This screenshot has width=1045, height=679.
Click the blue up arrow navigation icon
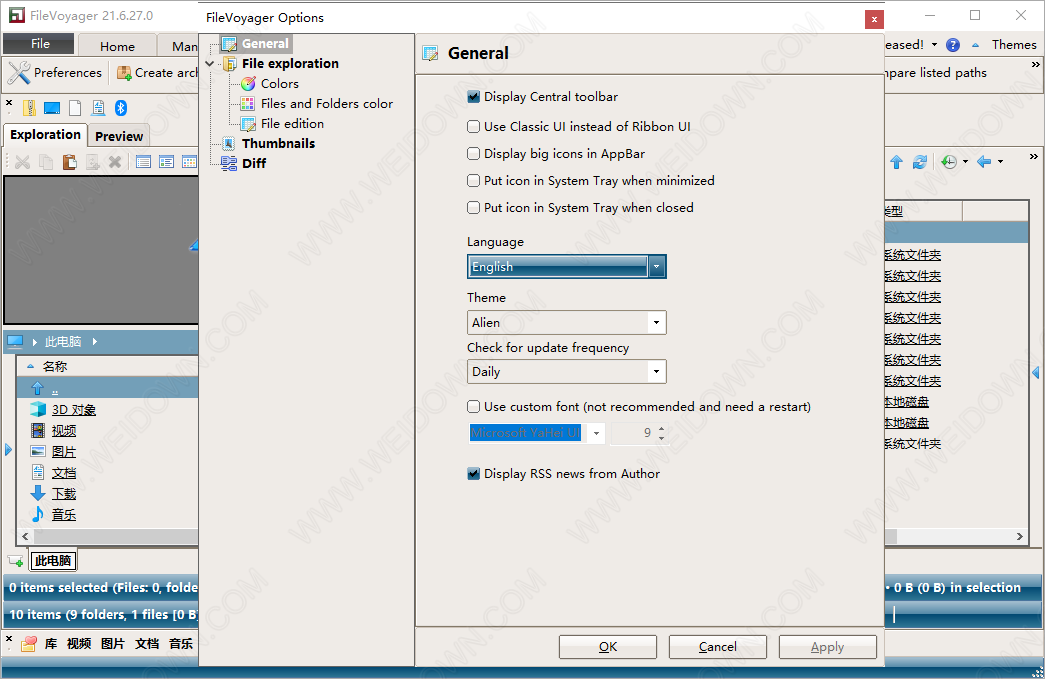tap(896, 162)
